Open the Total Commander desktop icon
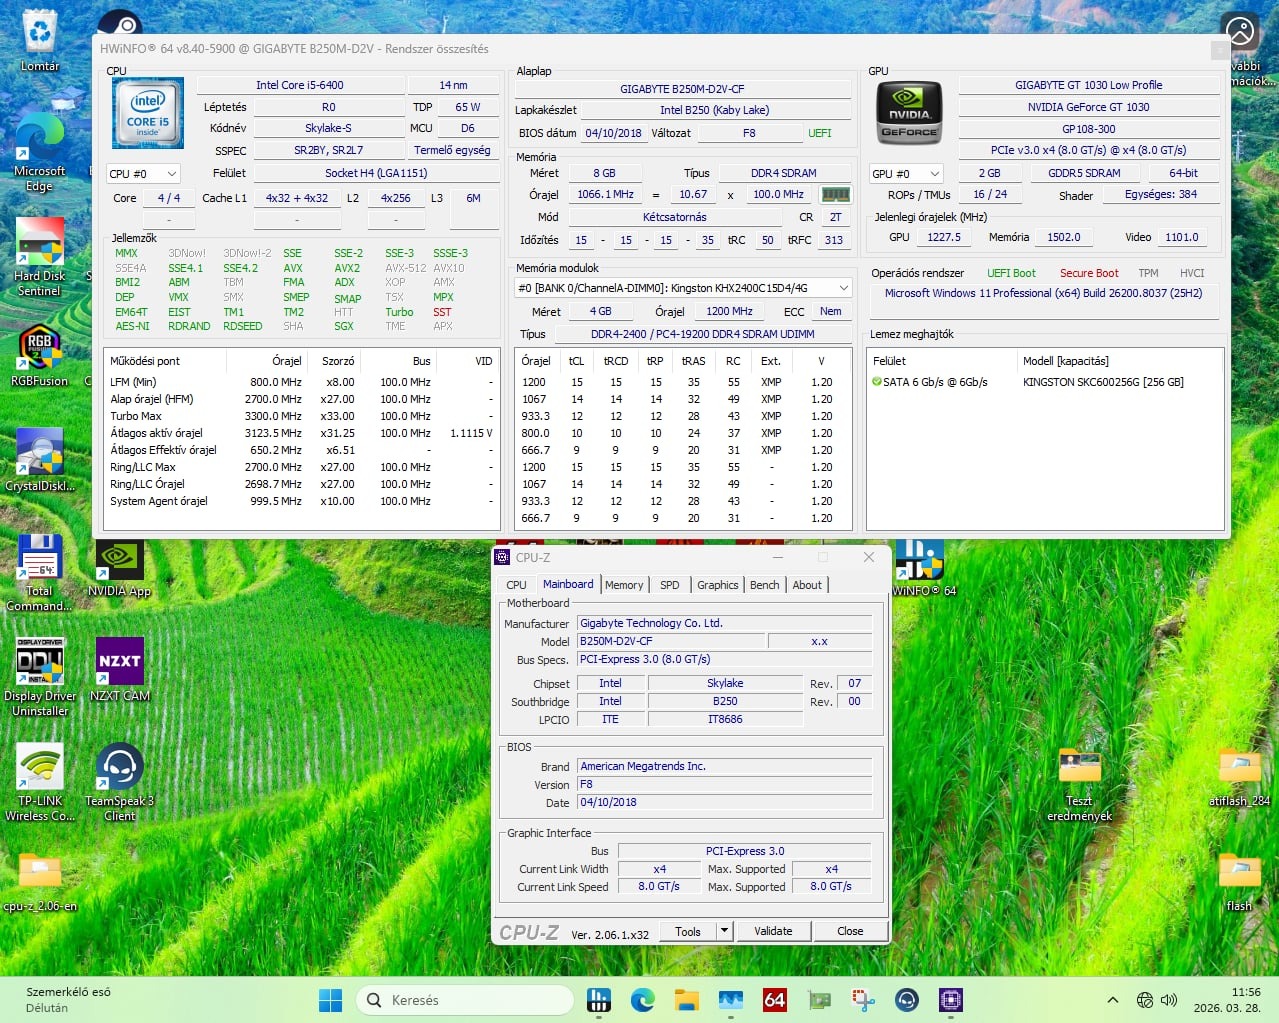Viewport: 1279px width, 1023px height. point(40,572)
